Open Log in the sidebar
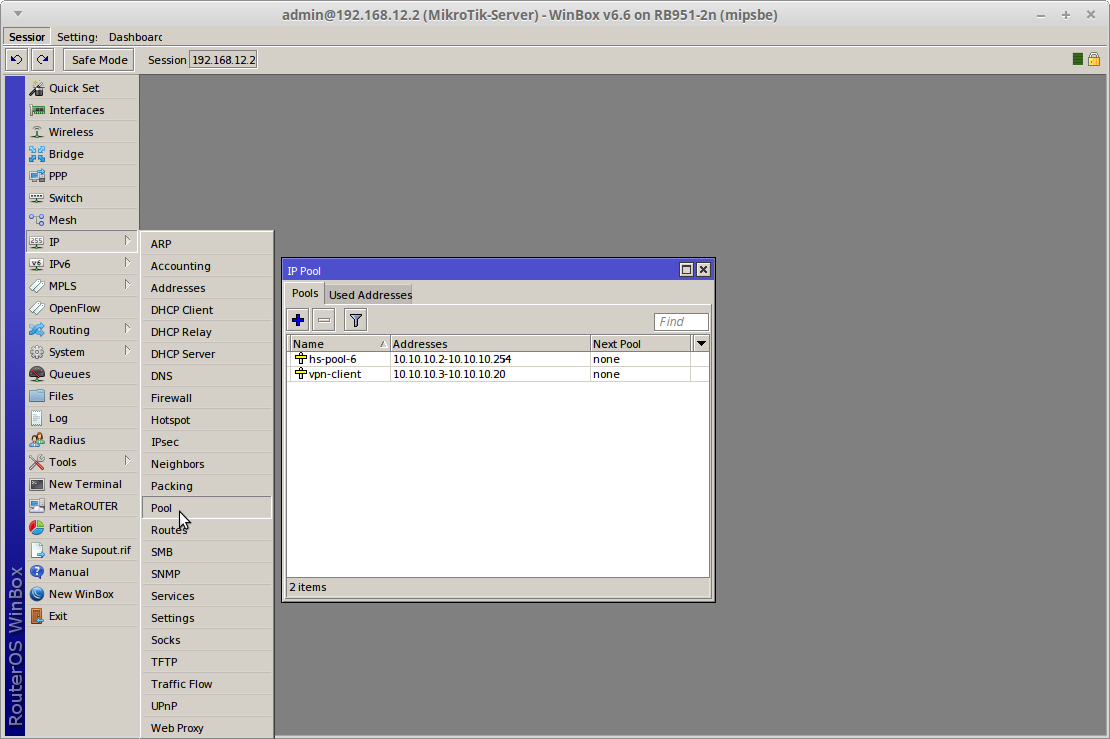 click(82, 418)
